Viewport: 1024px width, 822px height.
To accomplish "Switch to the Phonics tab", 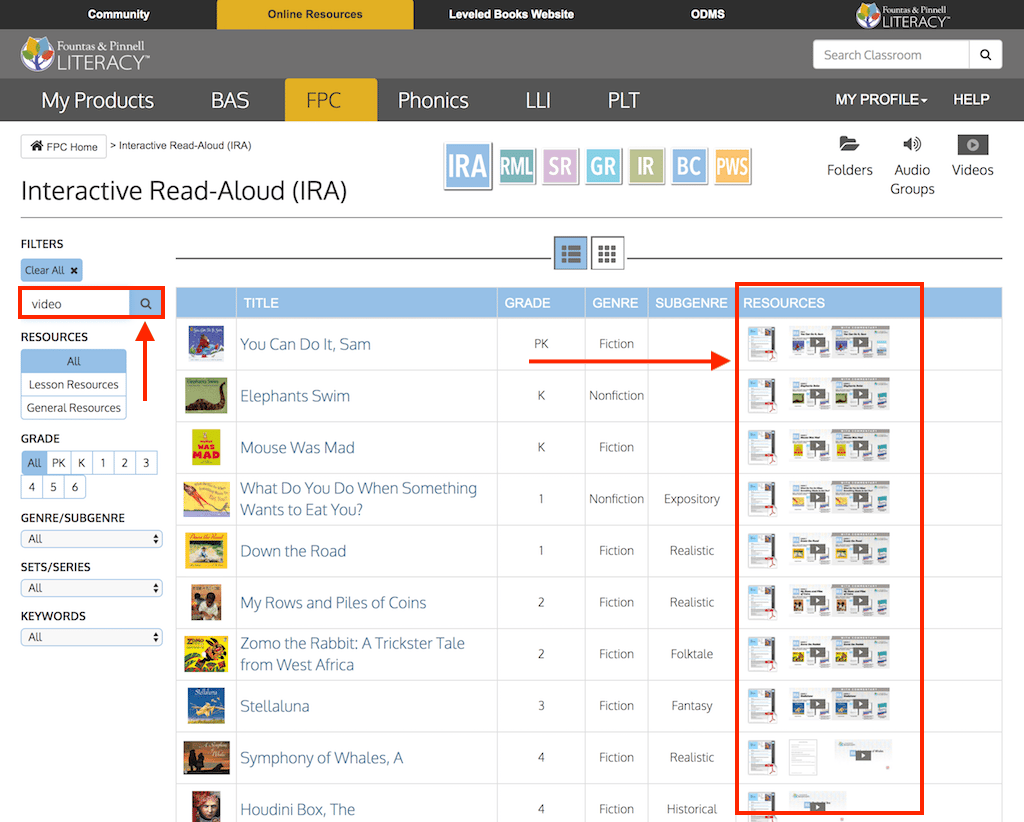I will point(432,100).
